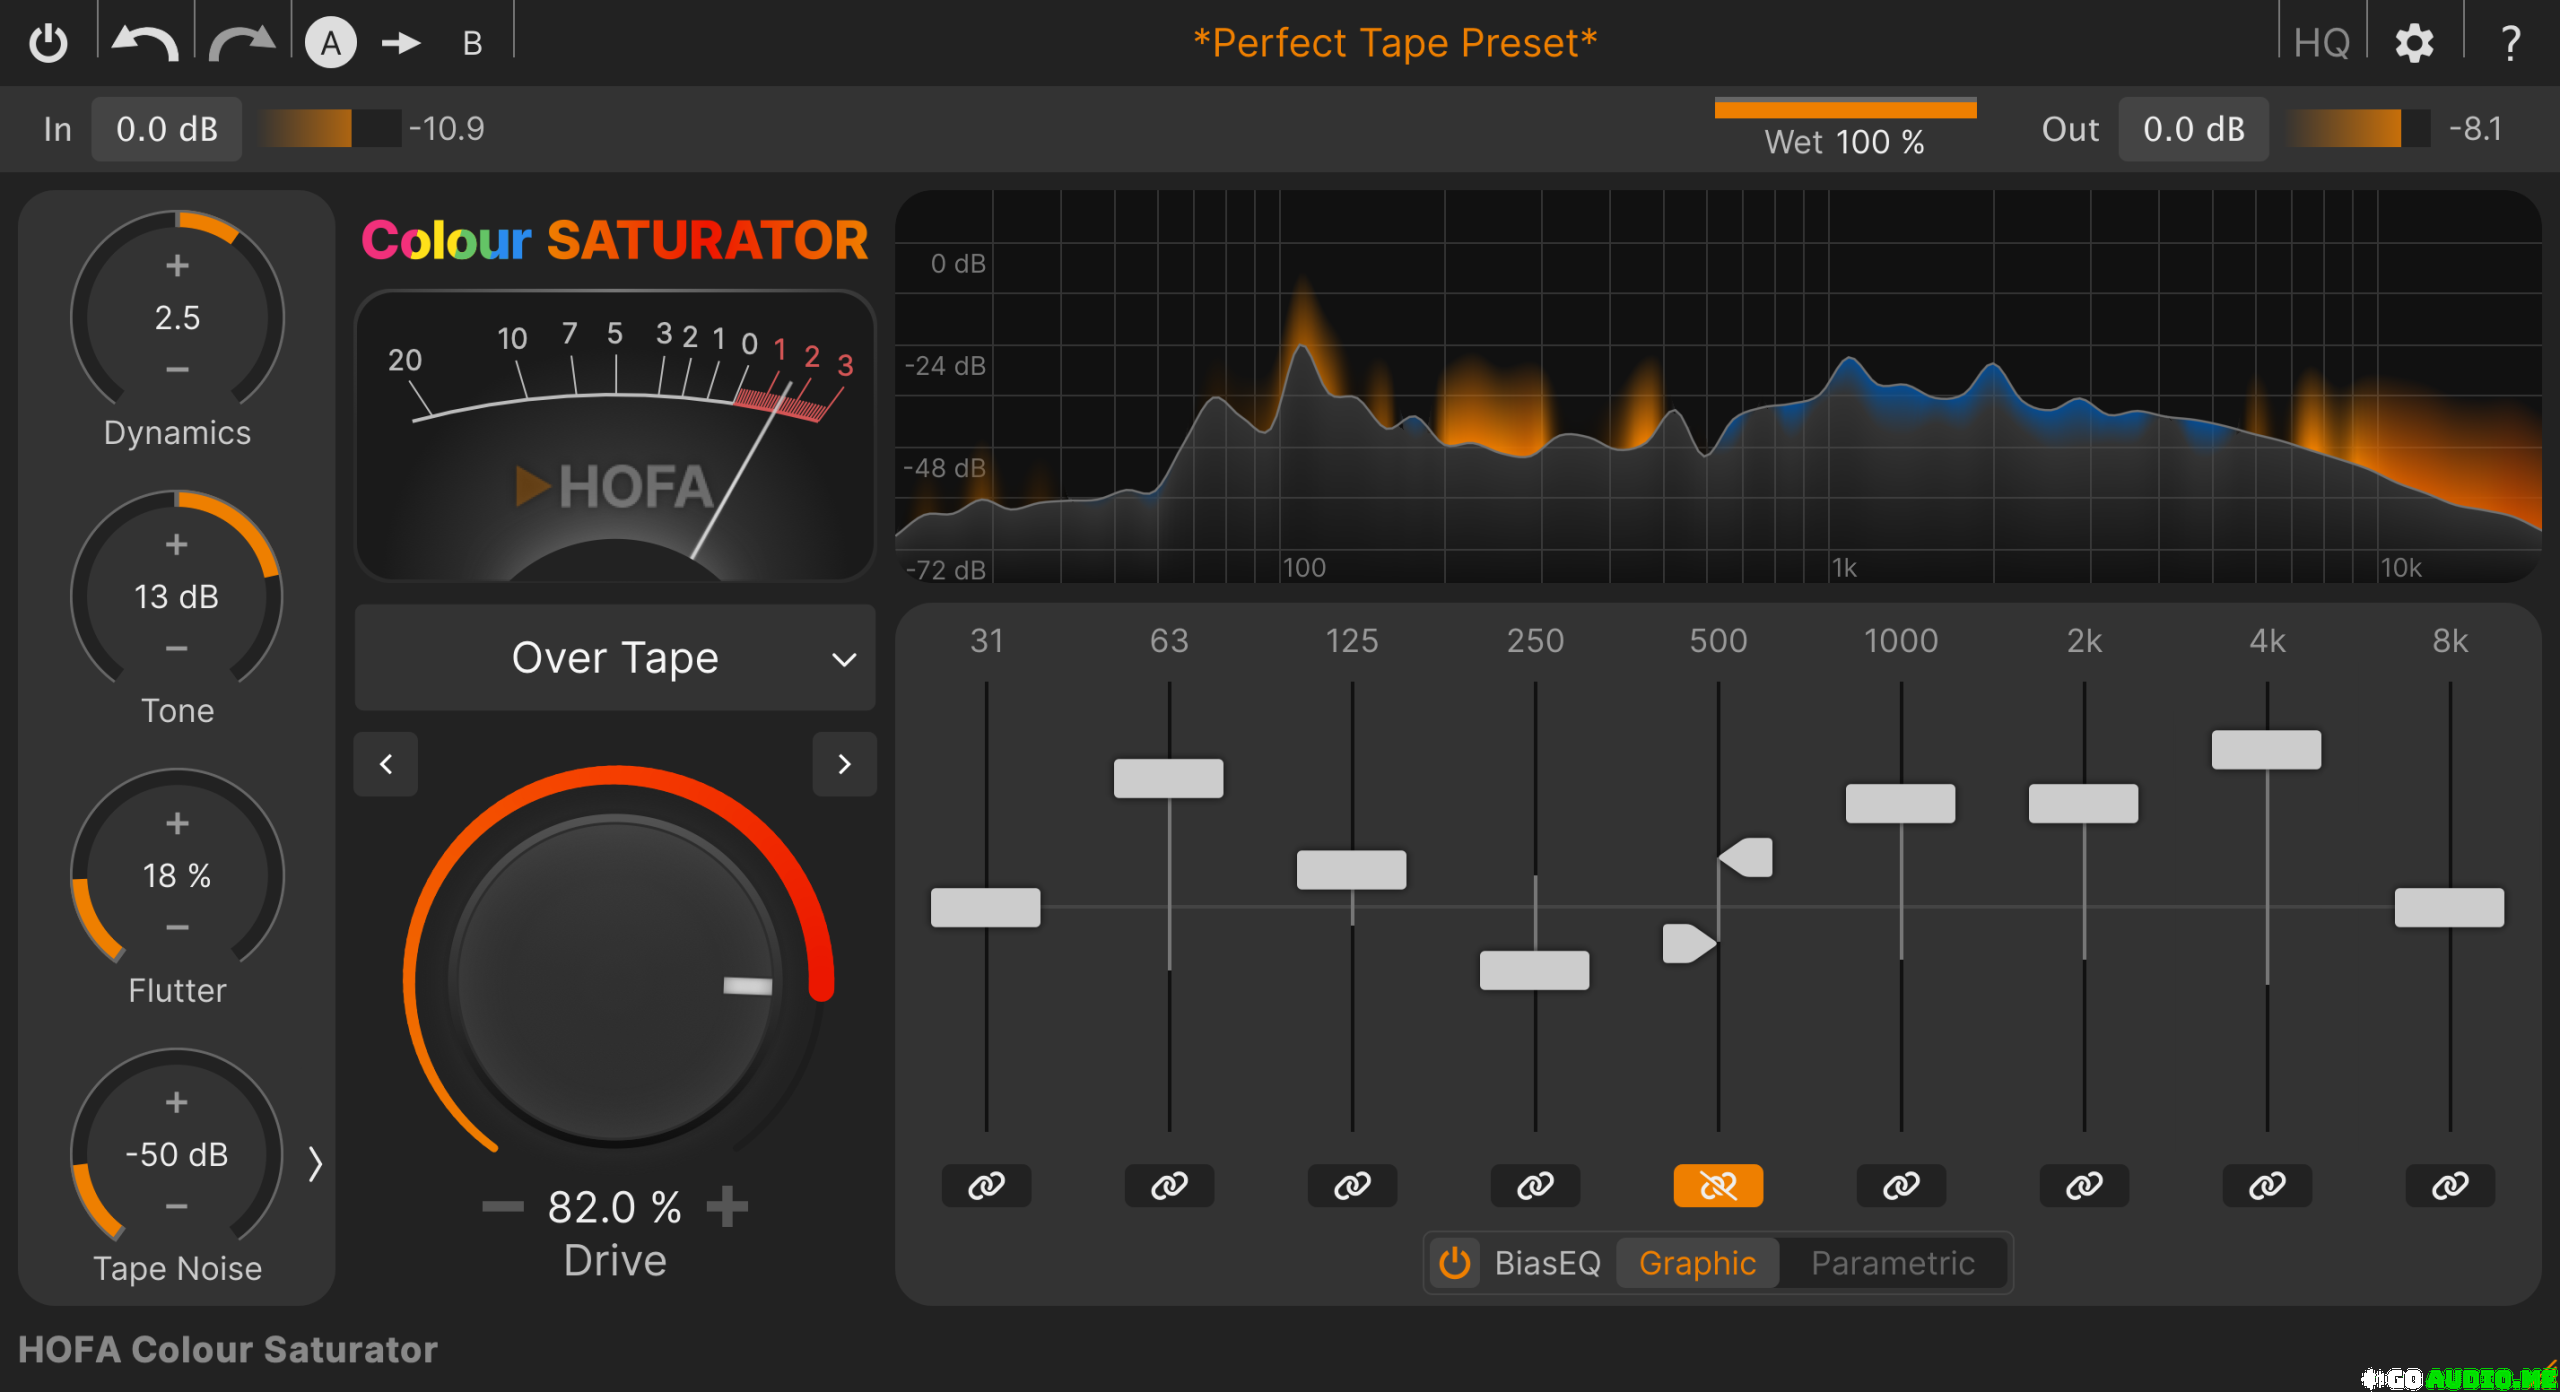Relink the unlinked 500 band
Viewport: 2560px width, 1392px height.
click(x=1718, y=1186)
